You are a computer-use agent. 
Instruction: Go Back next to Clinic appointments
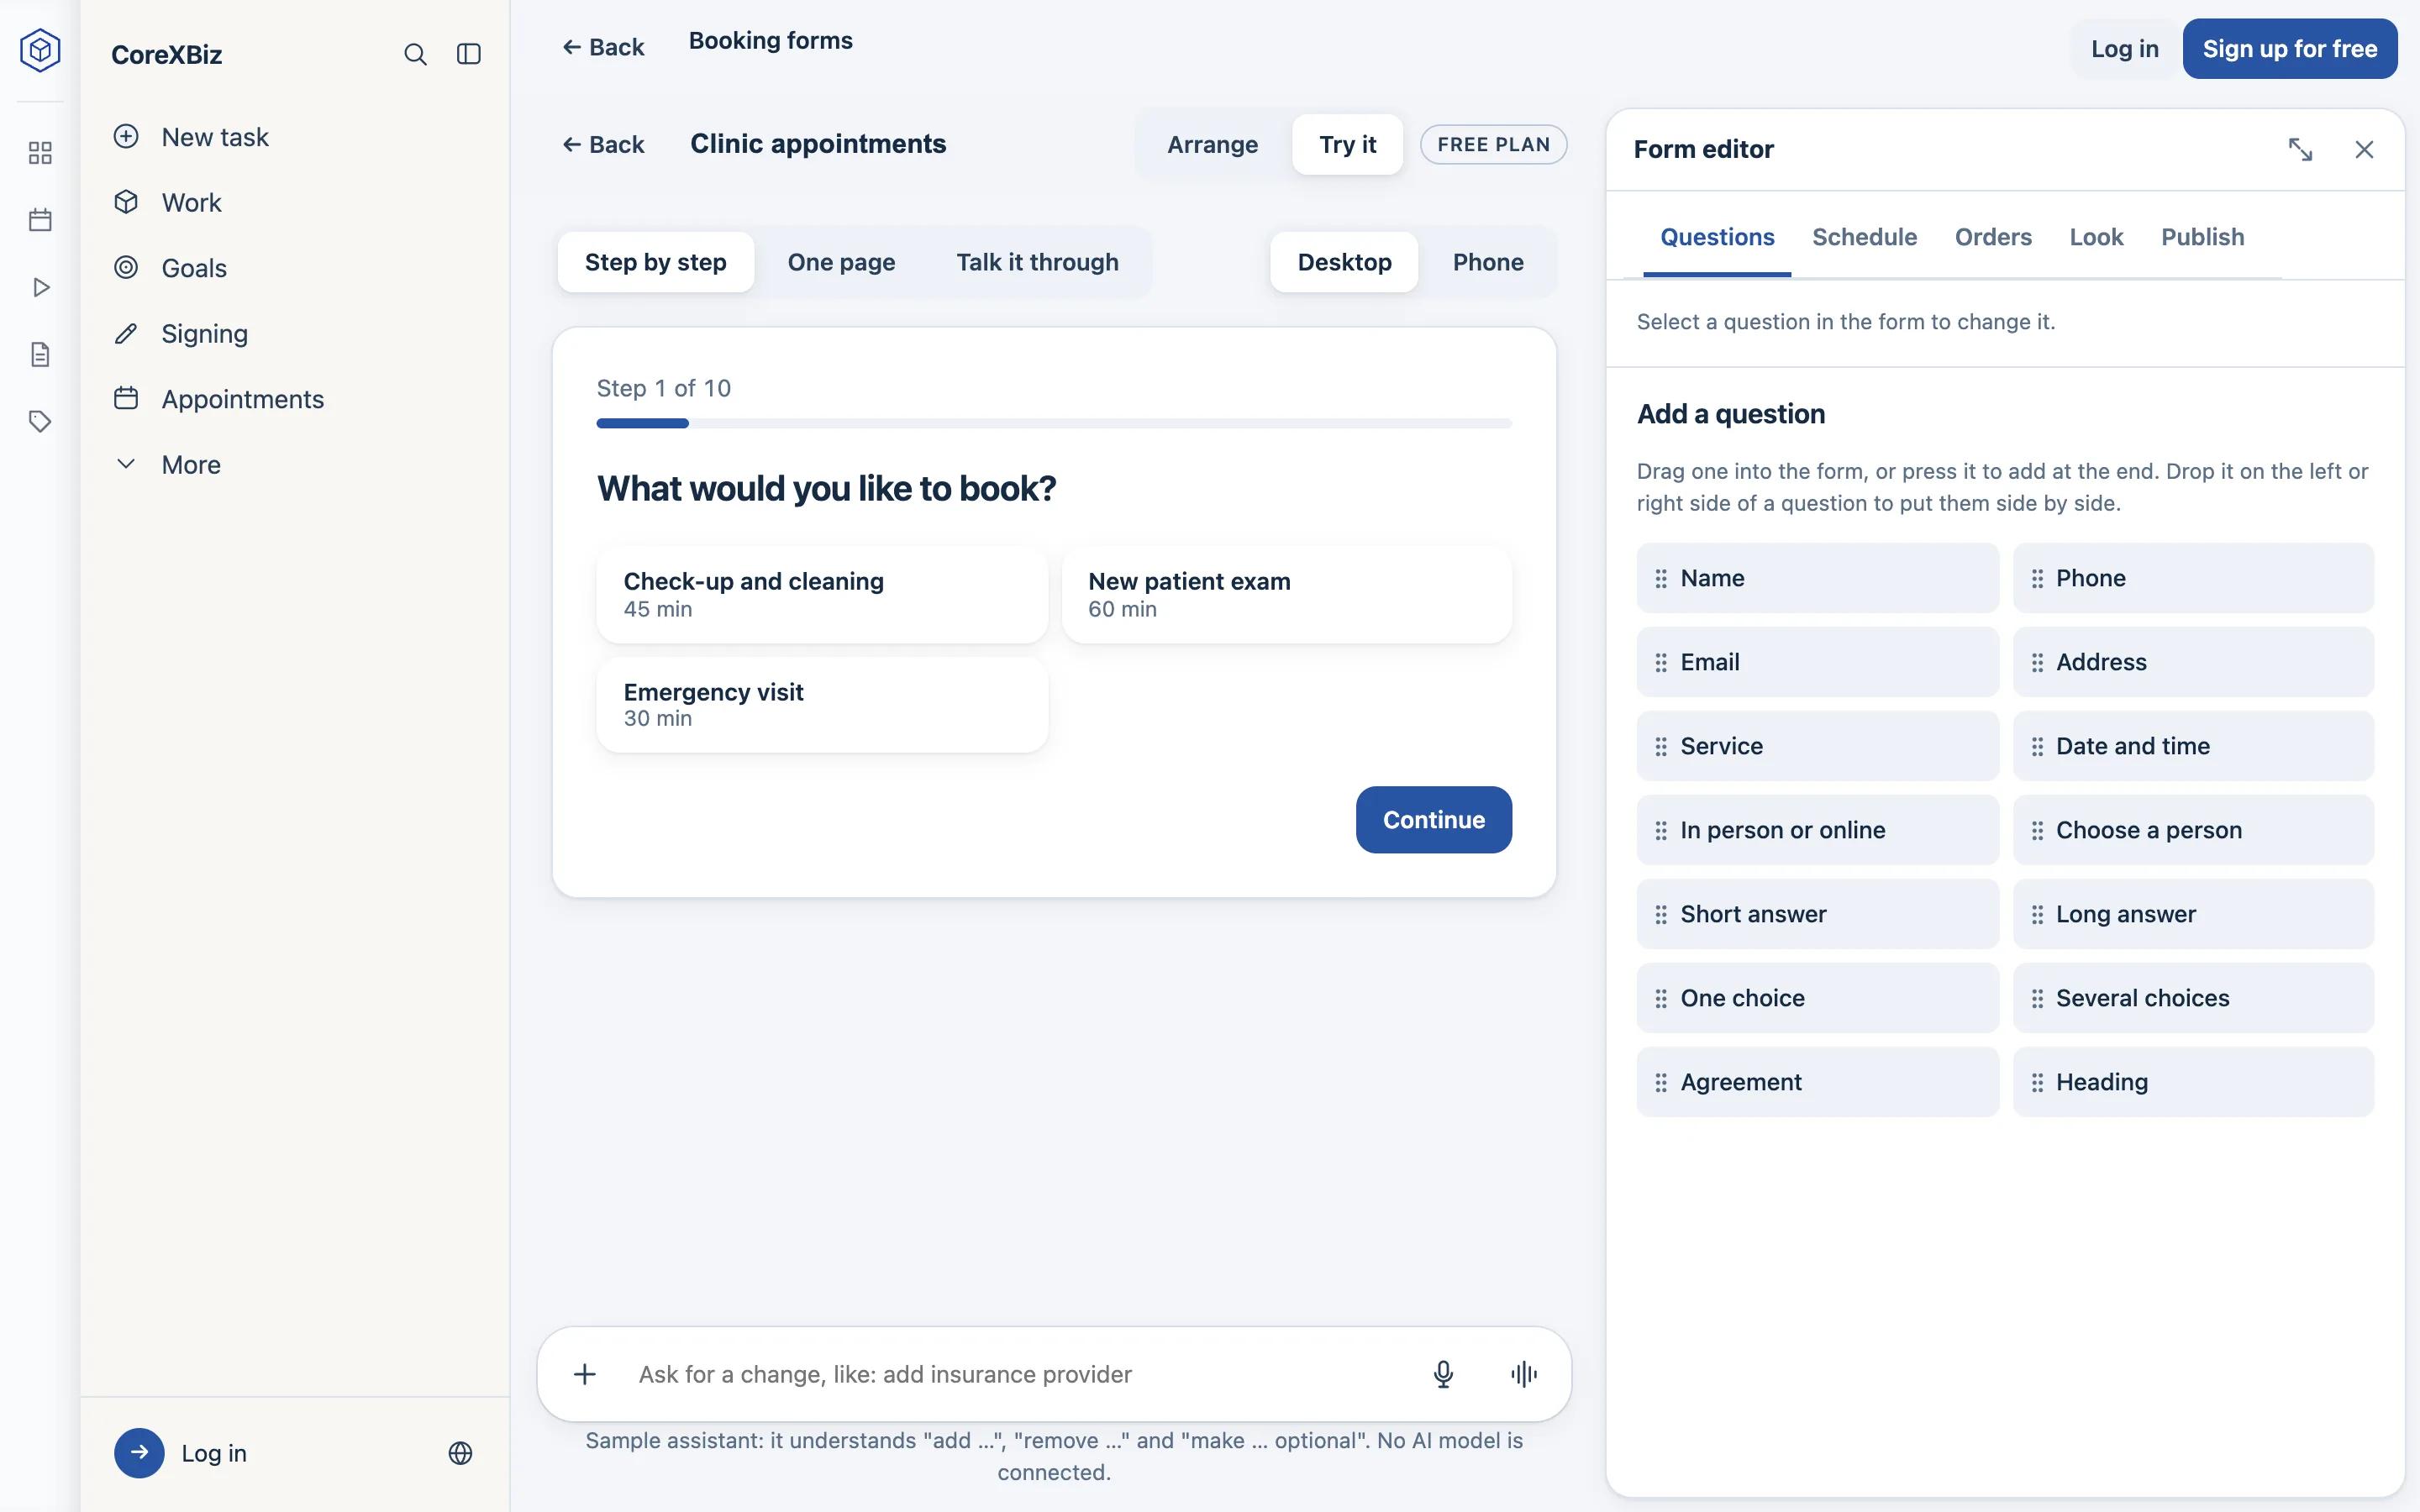coord(604,144)
